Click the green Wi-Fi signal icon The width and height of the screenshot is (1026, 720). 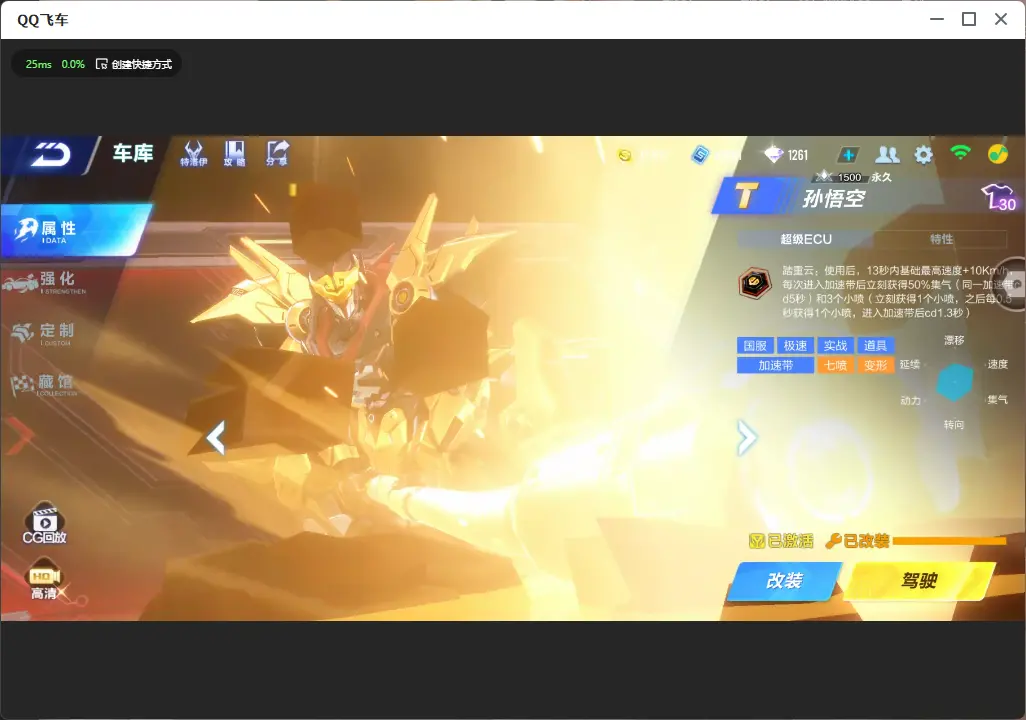click(960, 153)
